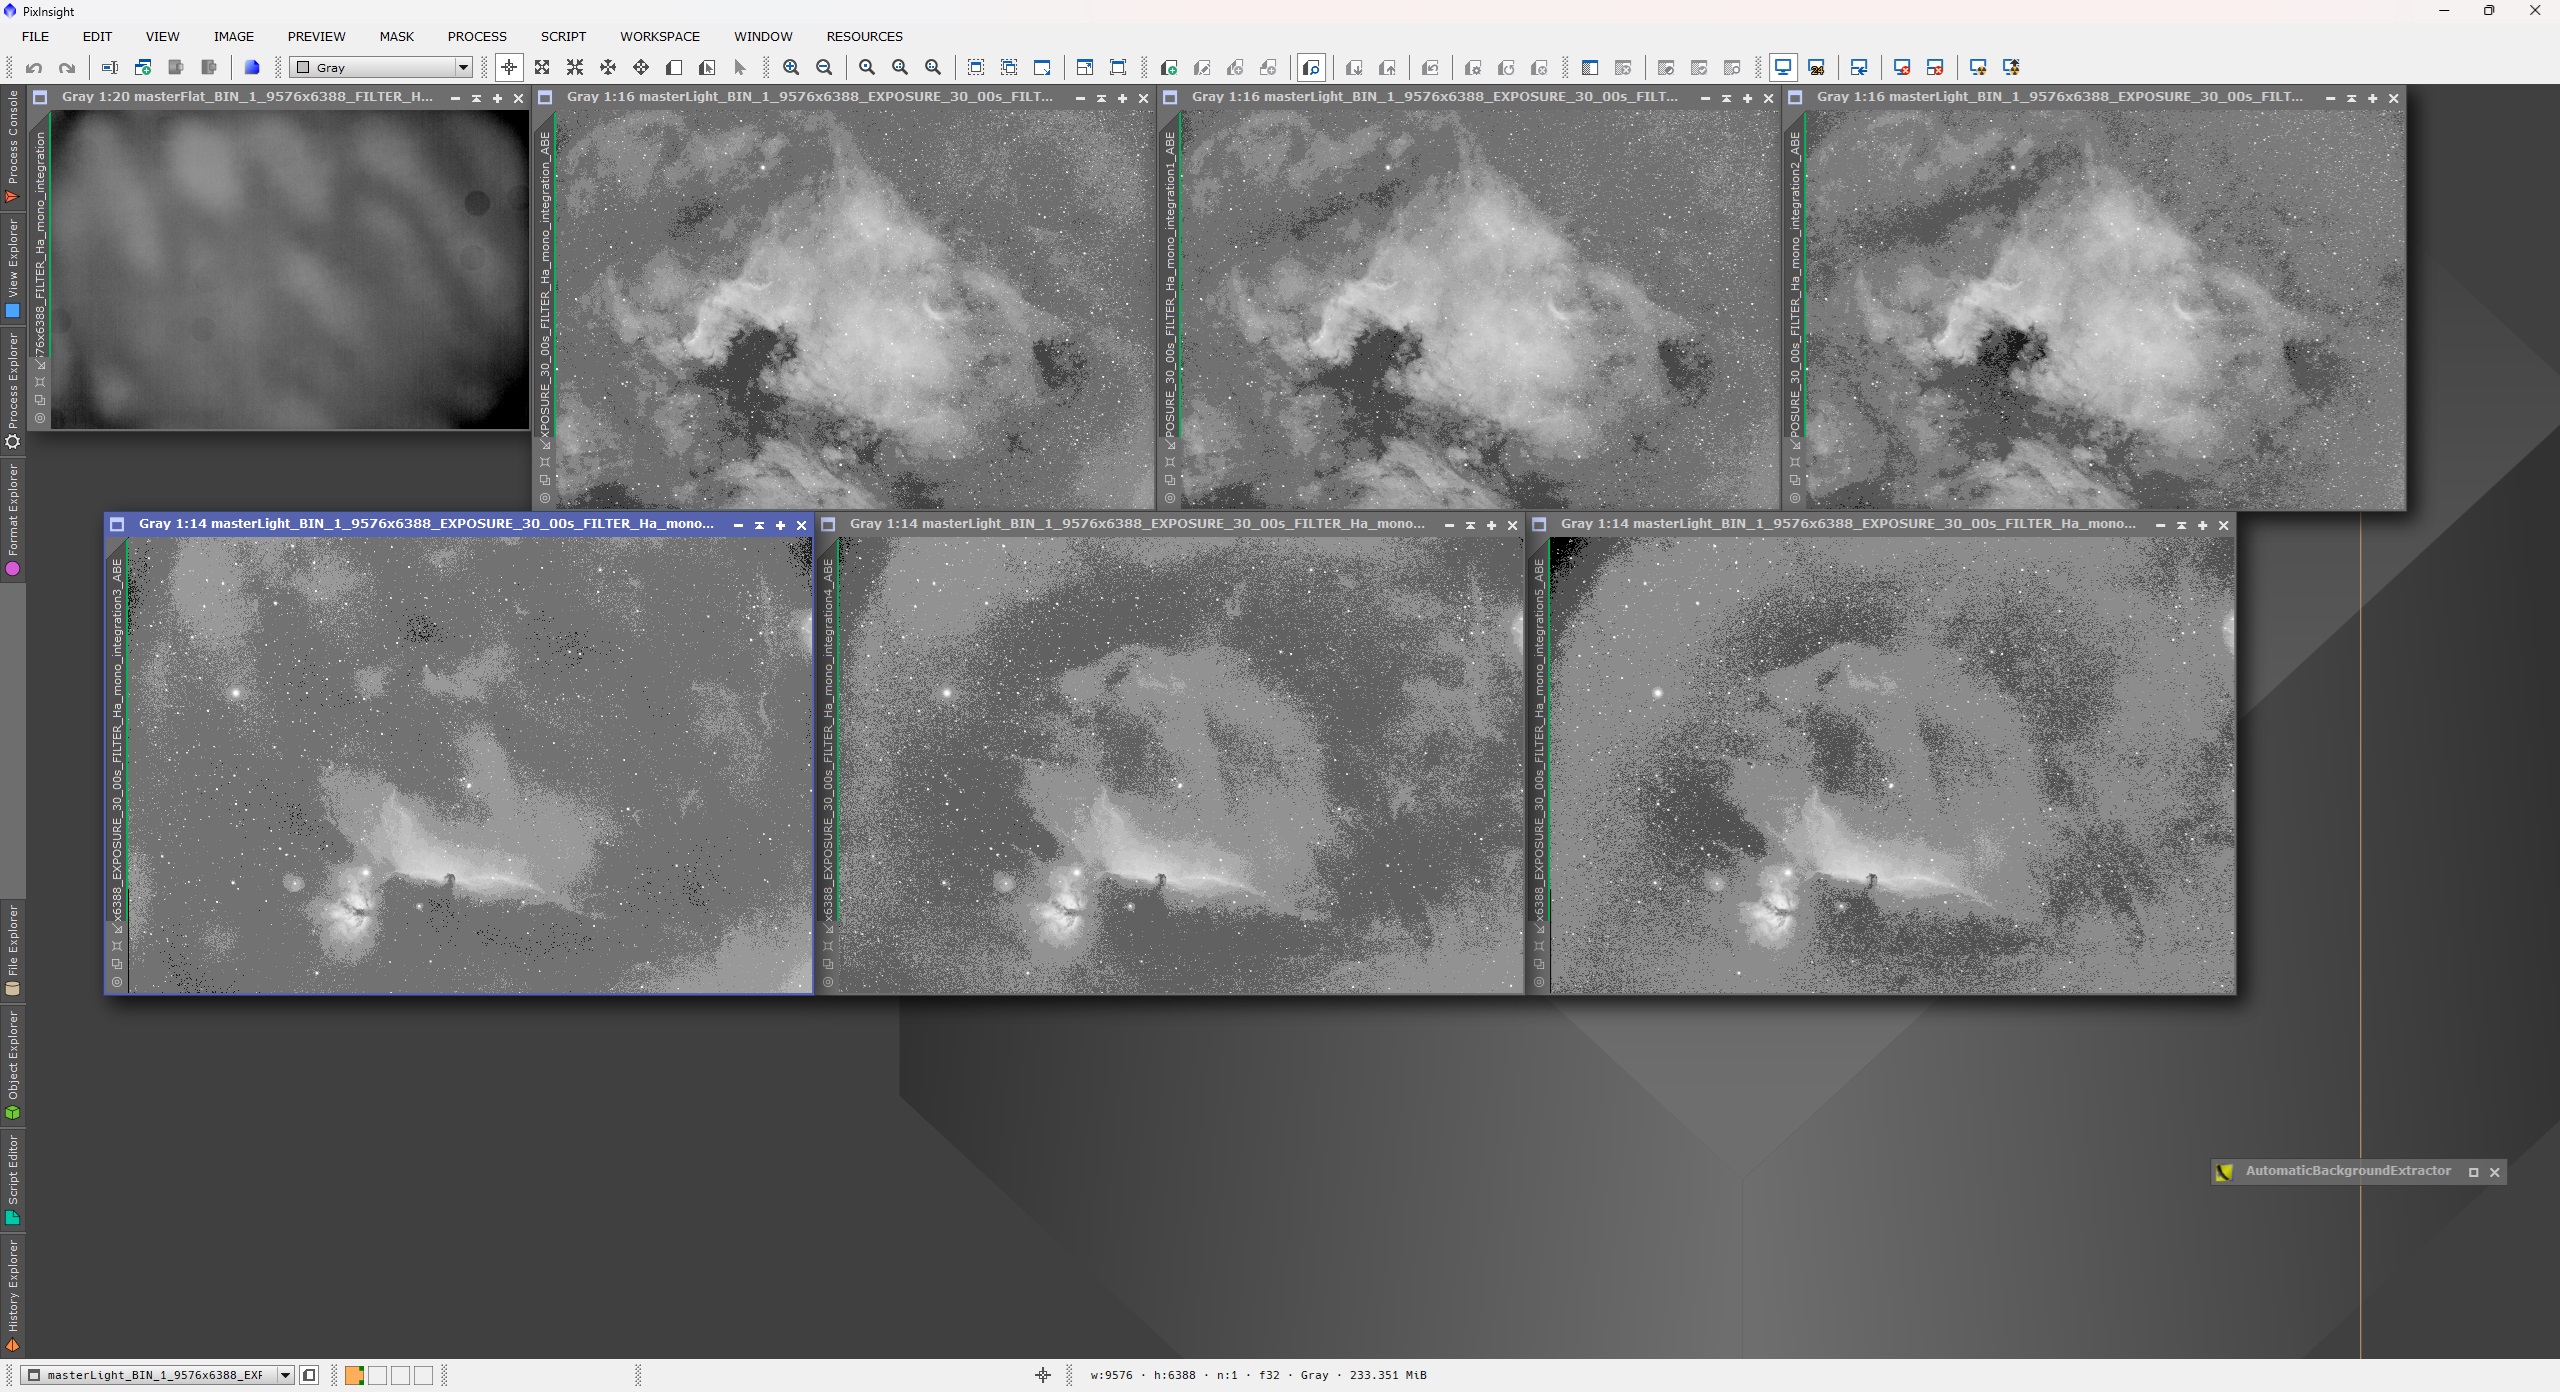Click the integration5_ABE image window
2560x1392 pixels.
pyautogui.click(x=1892, y=765)
